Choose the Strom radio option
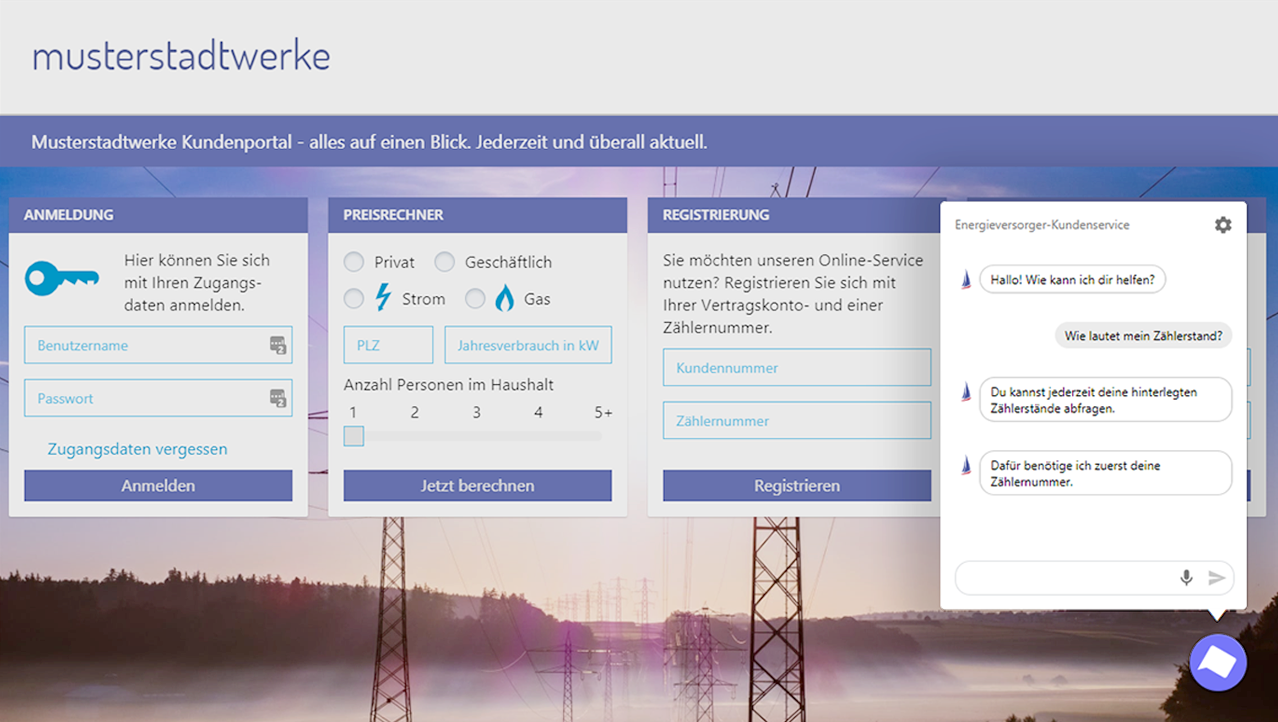The width and height of the screenshot is (1278, 722). [x=354, y=298]
